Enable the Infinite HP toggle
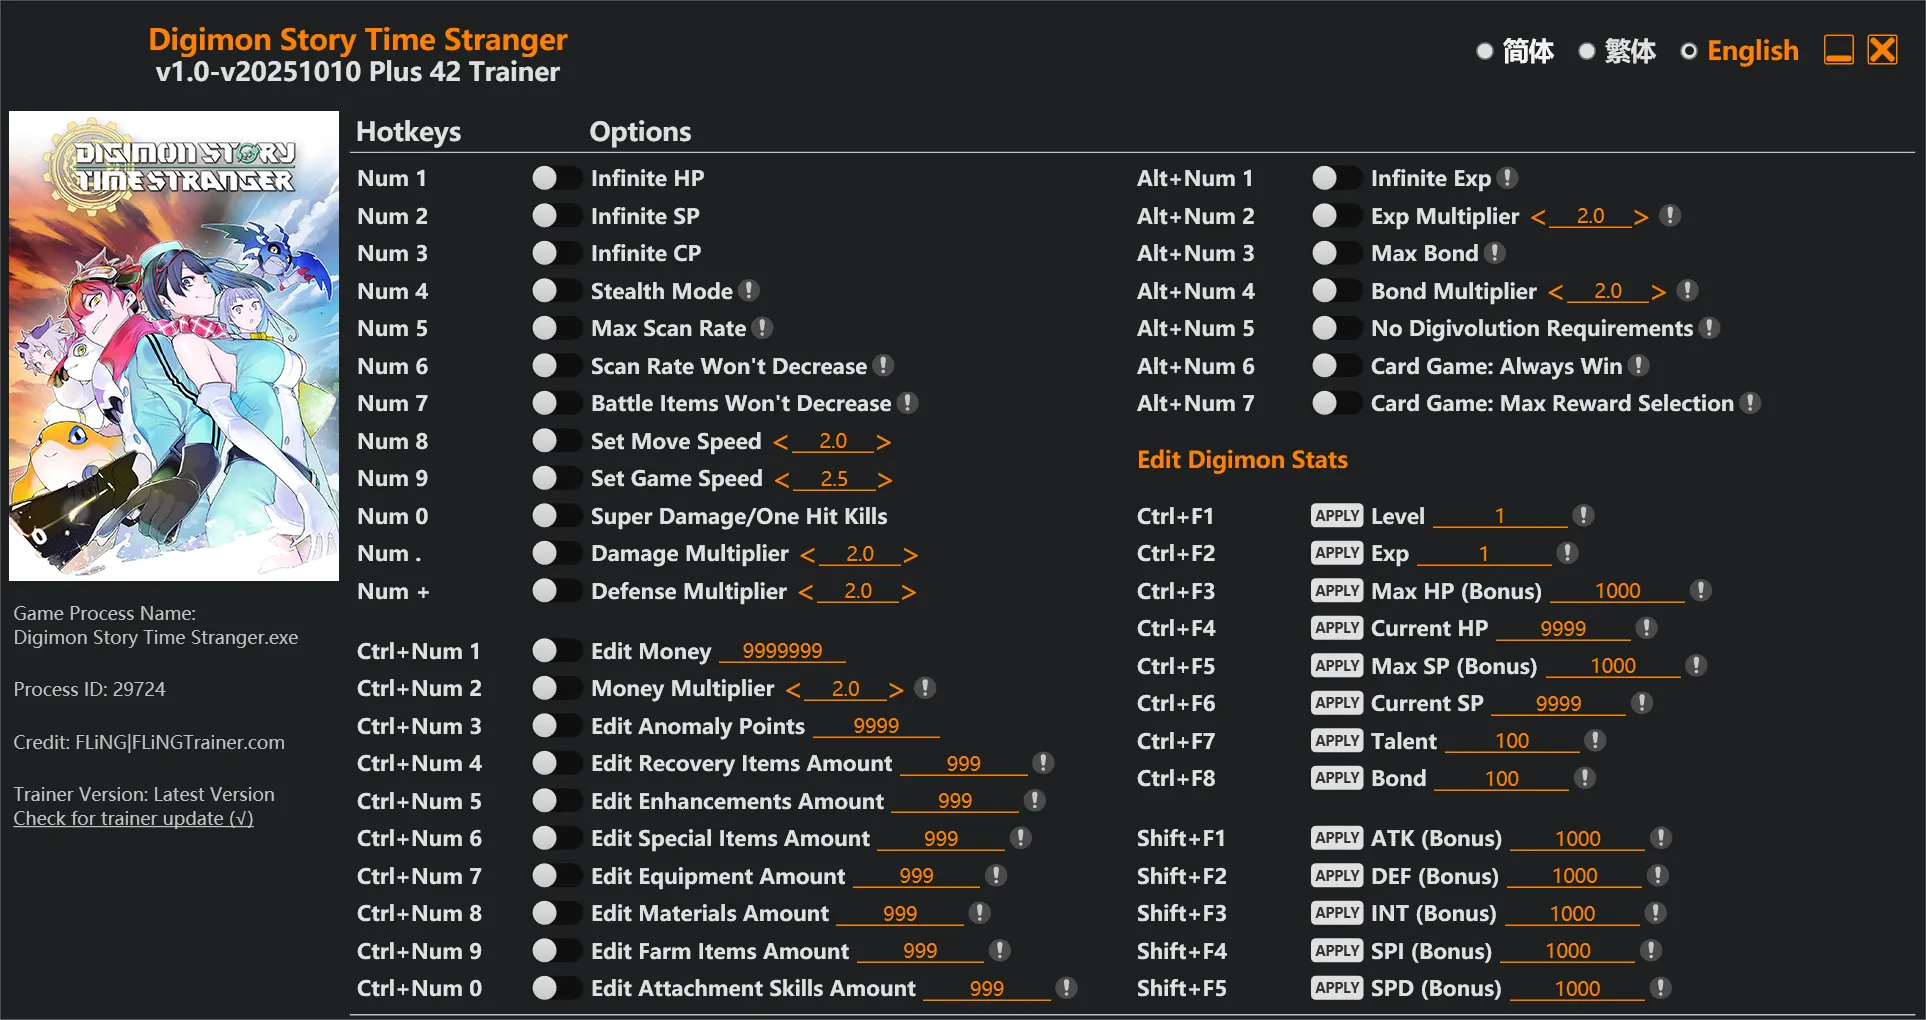1926x1020 pixels. 555,178
